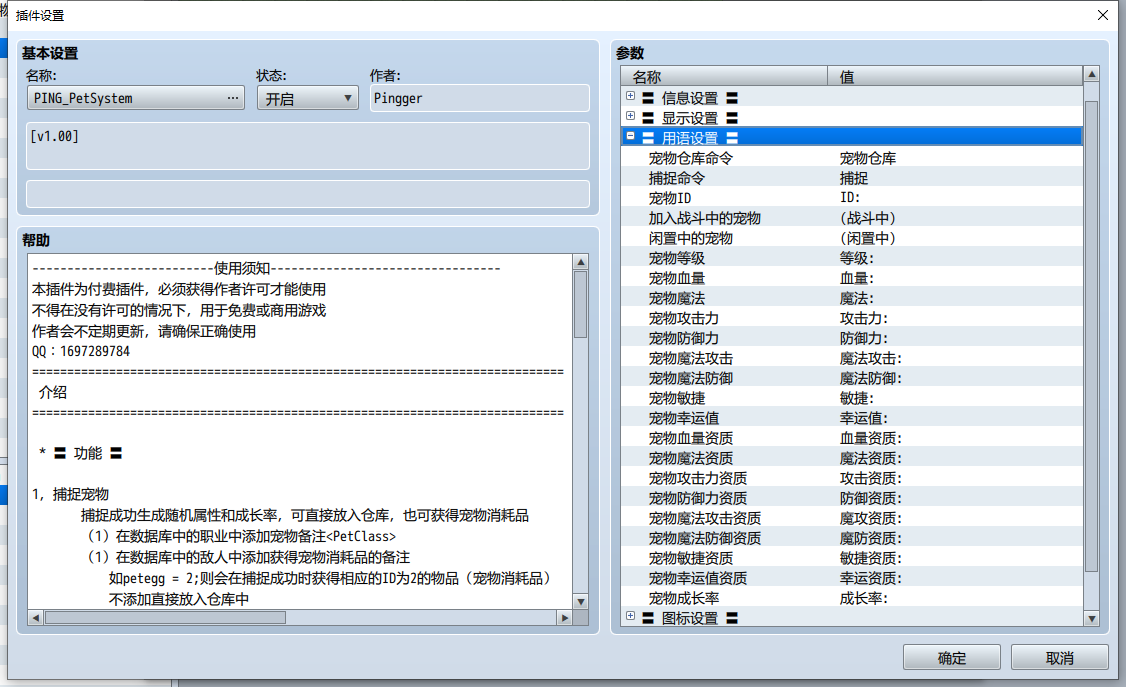The width and height of the screenshot is (1126, 687).
Task: Select the 宠物攻击力 parameter row
Action: [x=852, y=318]
